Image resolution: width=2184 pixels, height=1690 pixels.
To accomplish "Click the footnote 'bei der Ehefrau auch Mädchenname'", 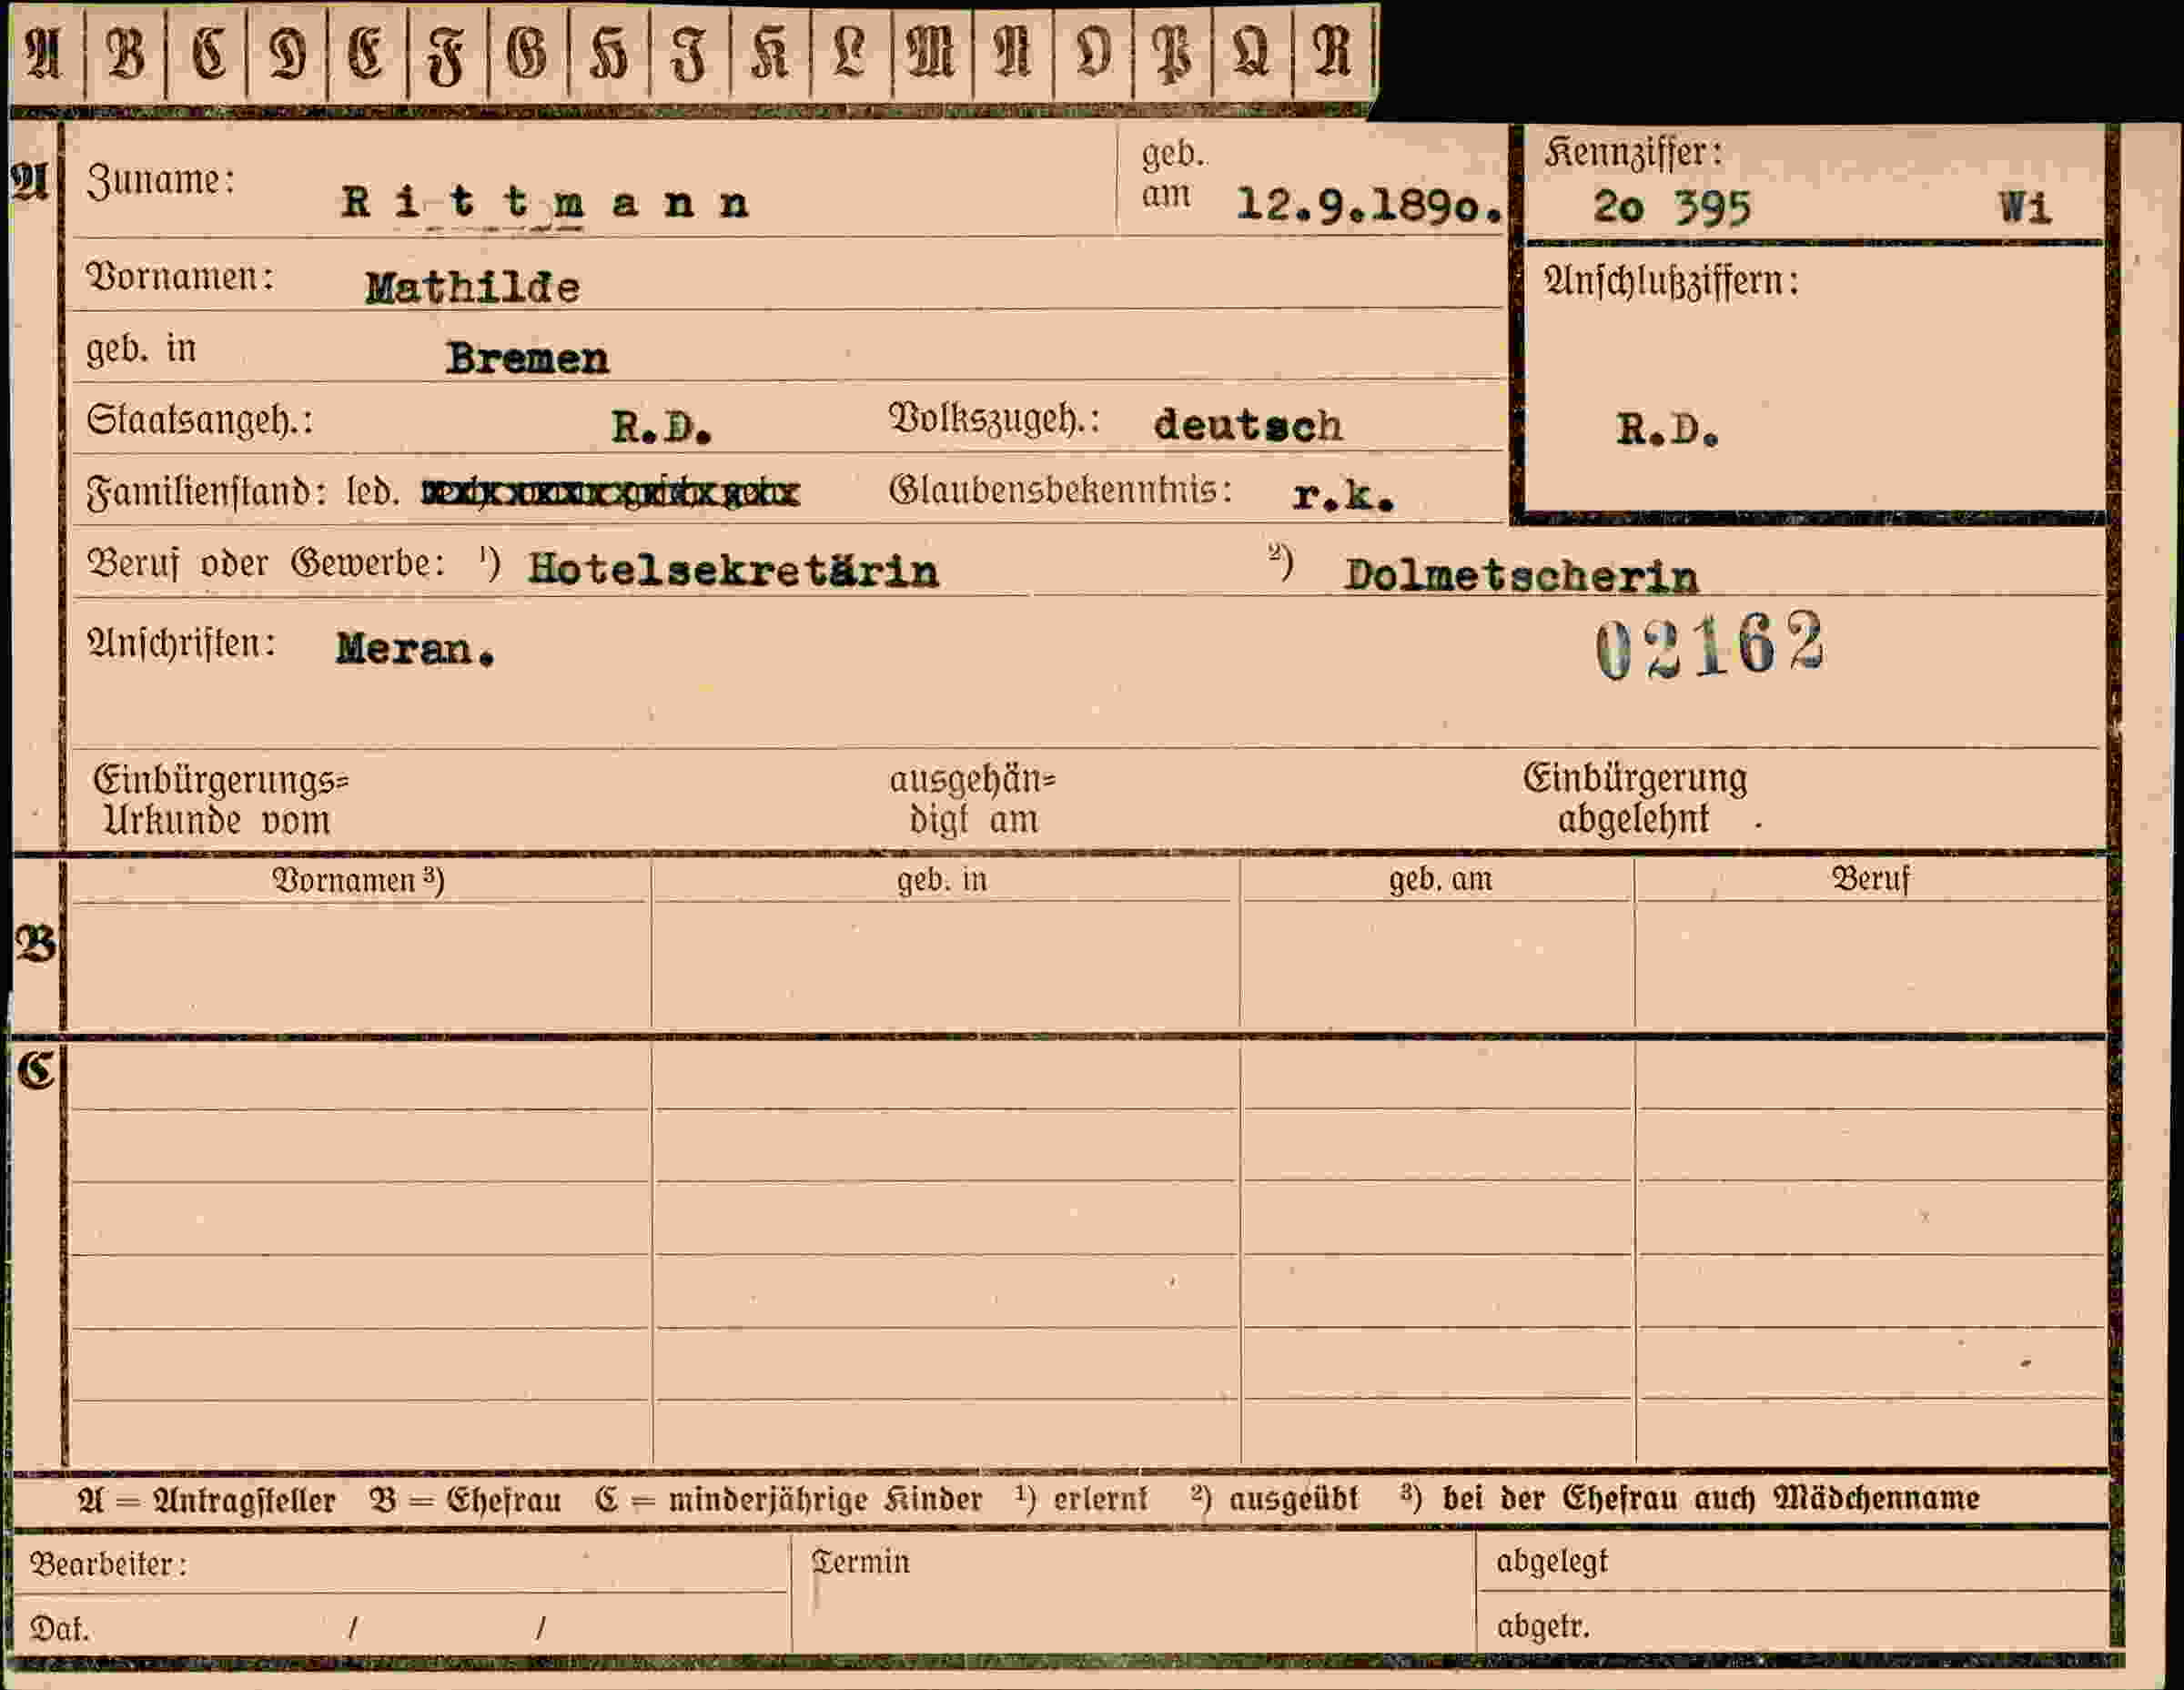I will click(x=1711, y=1498).
